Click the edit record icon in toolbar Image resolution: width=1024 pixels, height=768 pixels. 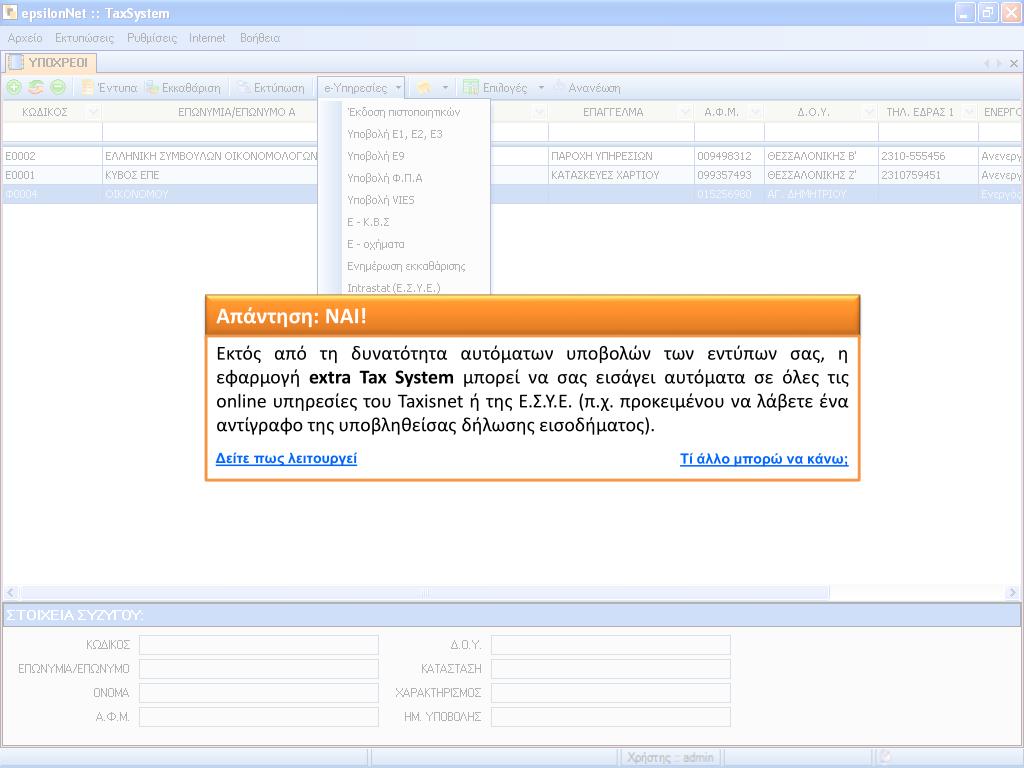pyautogui.click(x=36, y=88)
